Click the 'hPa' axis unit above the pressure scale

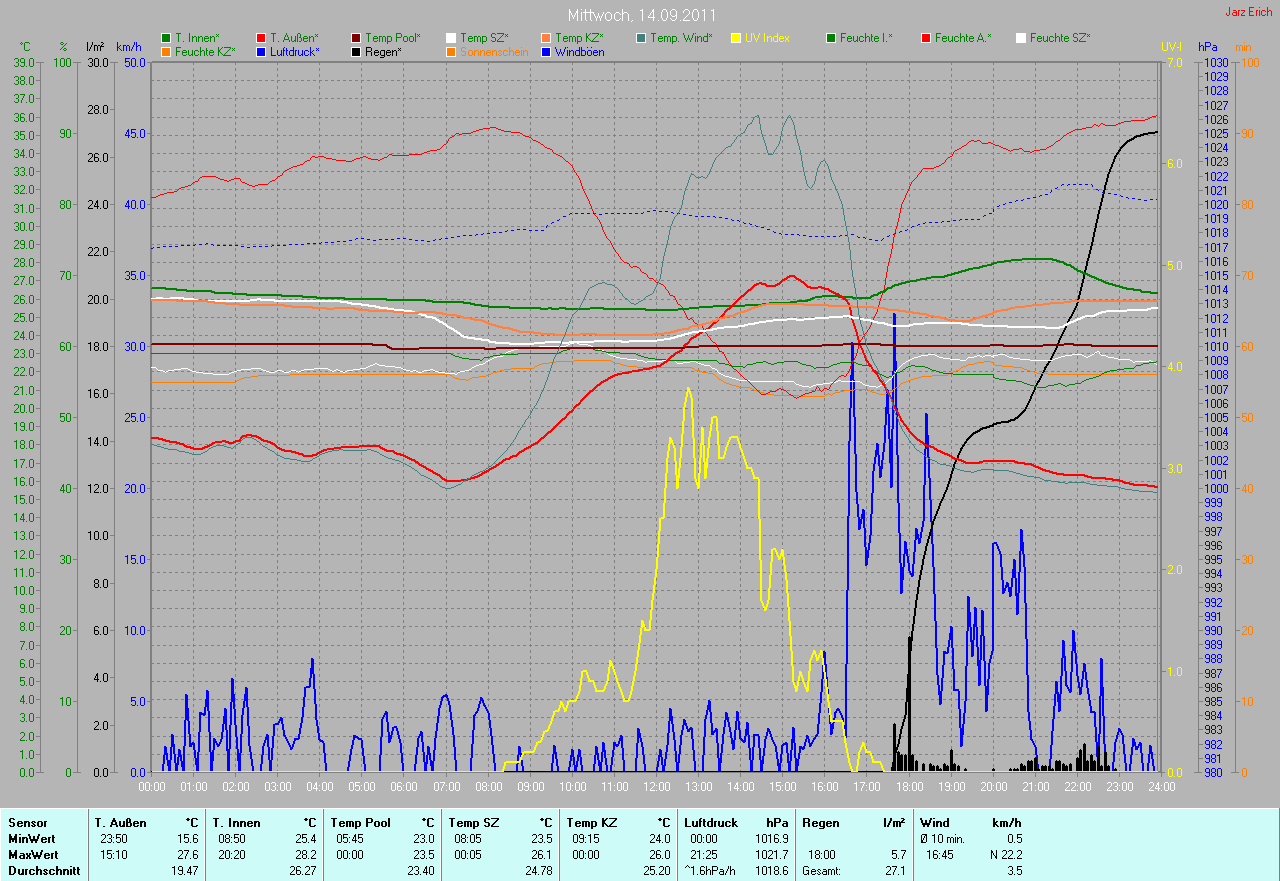pyautogui.click(x=1208, y=47)
